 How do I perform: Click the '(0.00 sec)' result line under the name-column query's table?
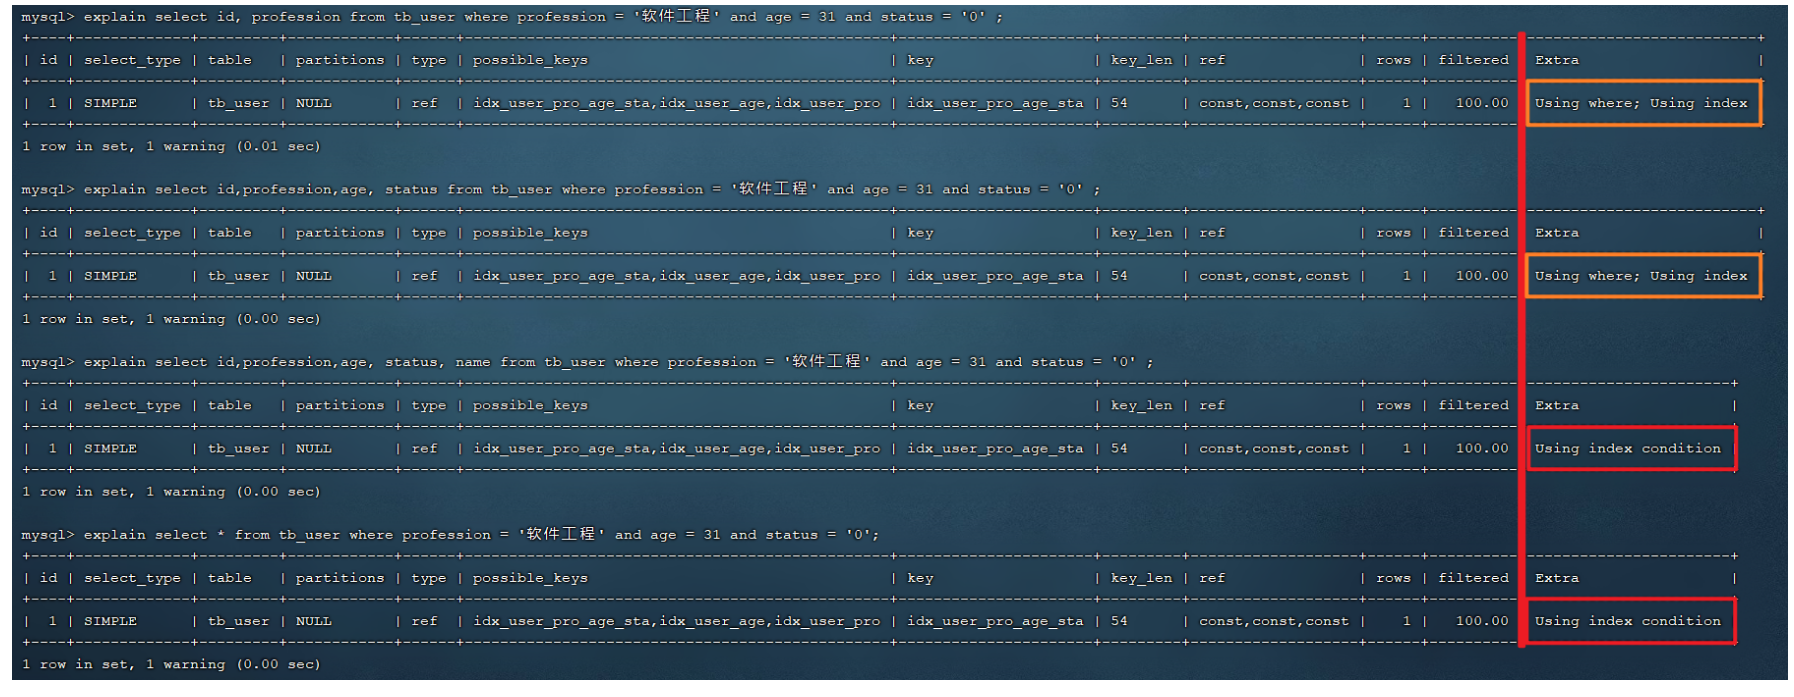tap(171, 492)
